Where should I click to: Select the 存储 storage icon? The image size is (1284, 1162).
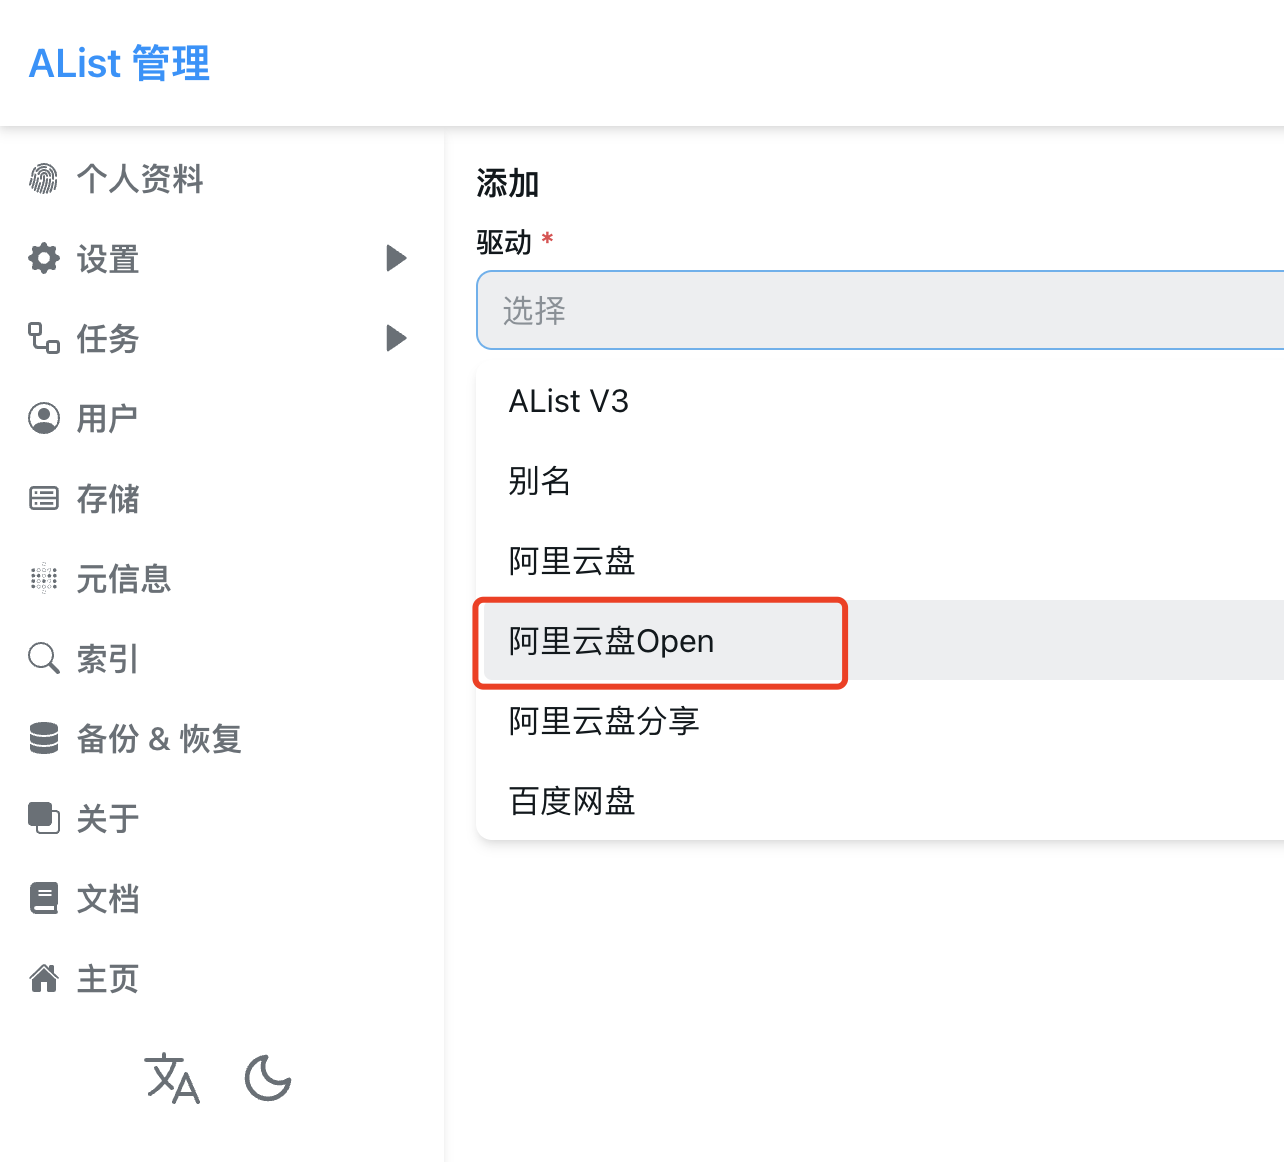(44, 498)
